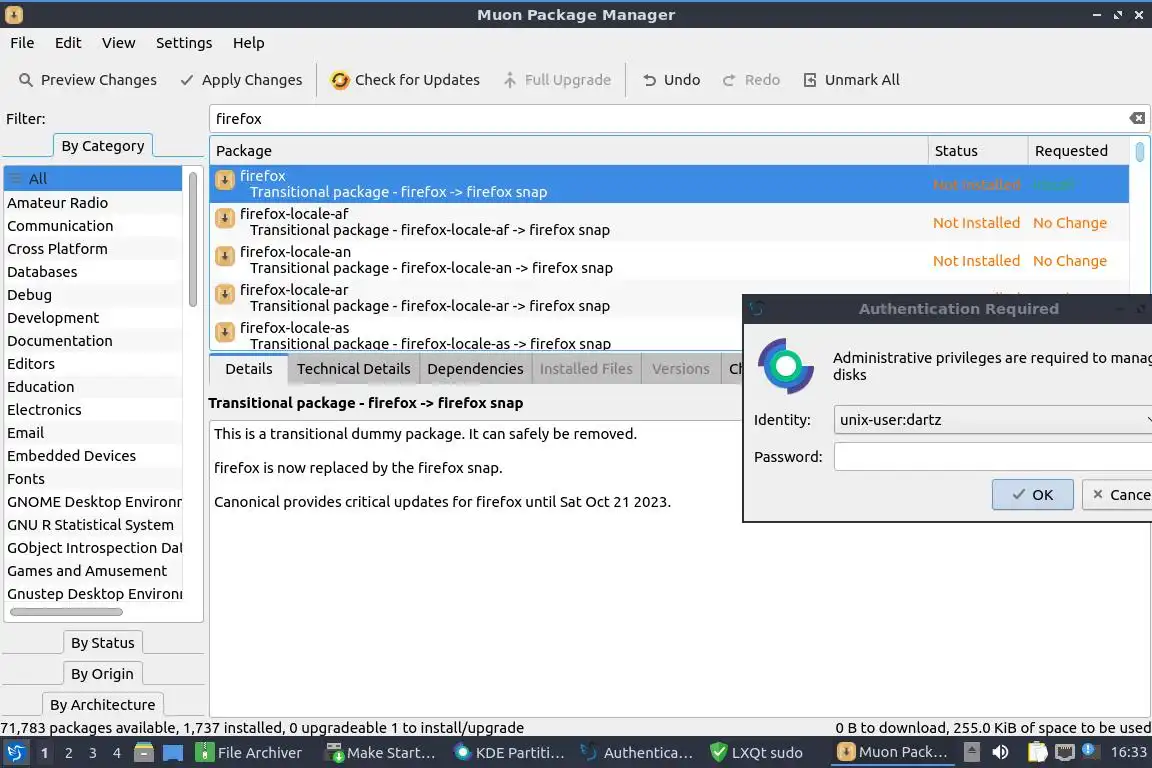Click the Redo arrow icon
This screenshot has height=768, width=1152.
click(x=729, y=80)
